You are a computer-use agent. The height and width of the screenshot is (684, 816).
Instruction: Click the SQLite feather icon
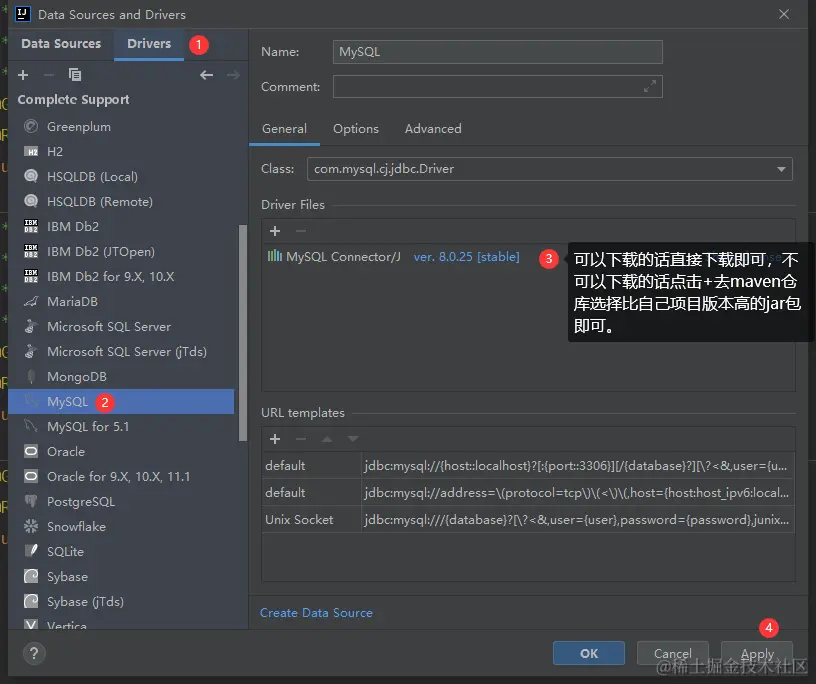pos(31,551)
